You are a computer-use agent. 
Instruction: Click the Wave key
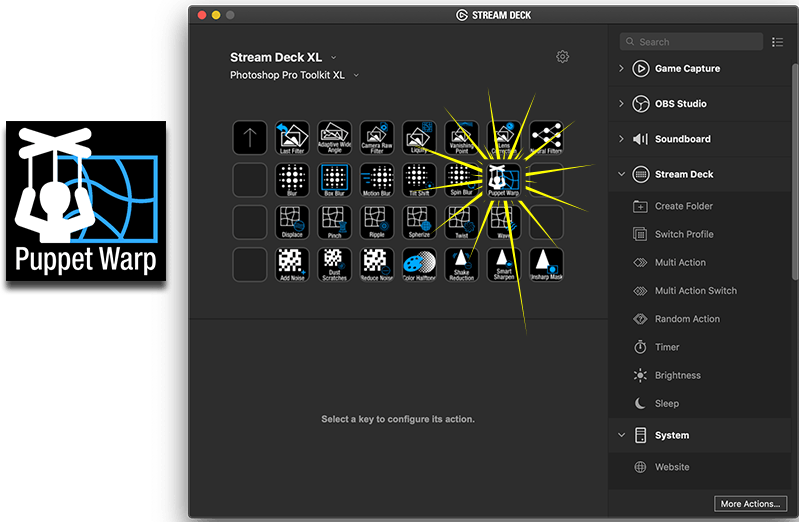tap(503, 222)
